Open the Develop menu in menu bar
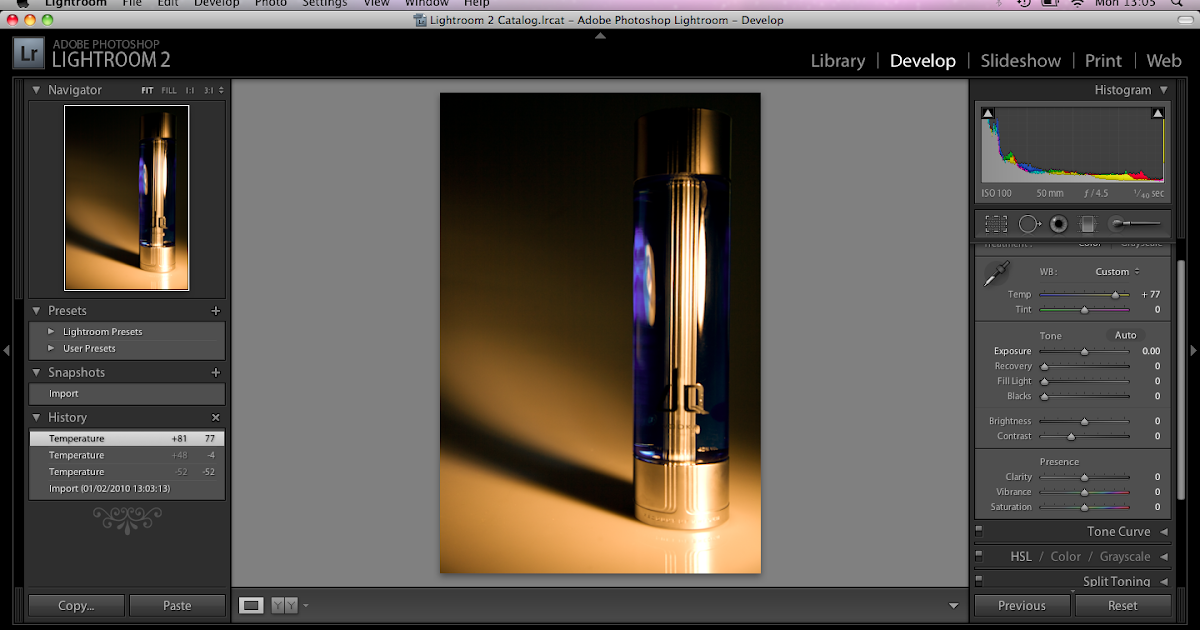This screenshot has width=1200, height=630. (x=217, y=3)
